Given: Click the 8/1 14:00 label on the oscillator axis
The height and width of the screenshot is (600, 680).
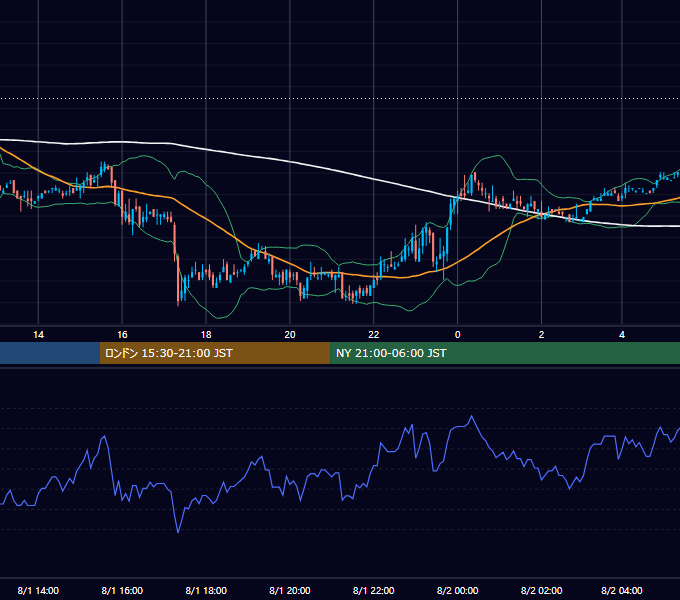Looking at the screenshot, I should (x=38, y=590).
